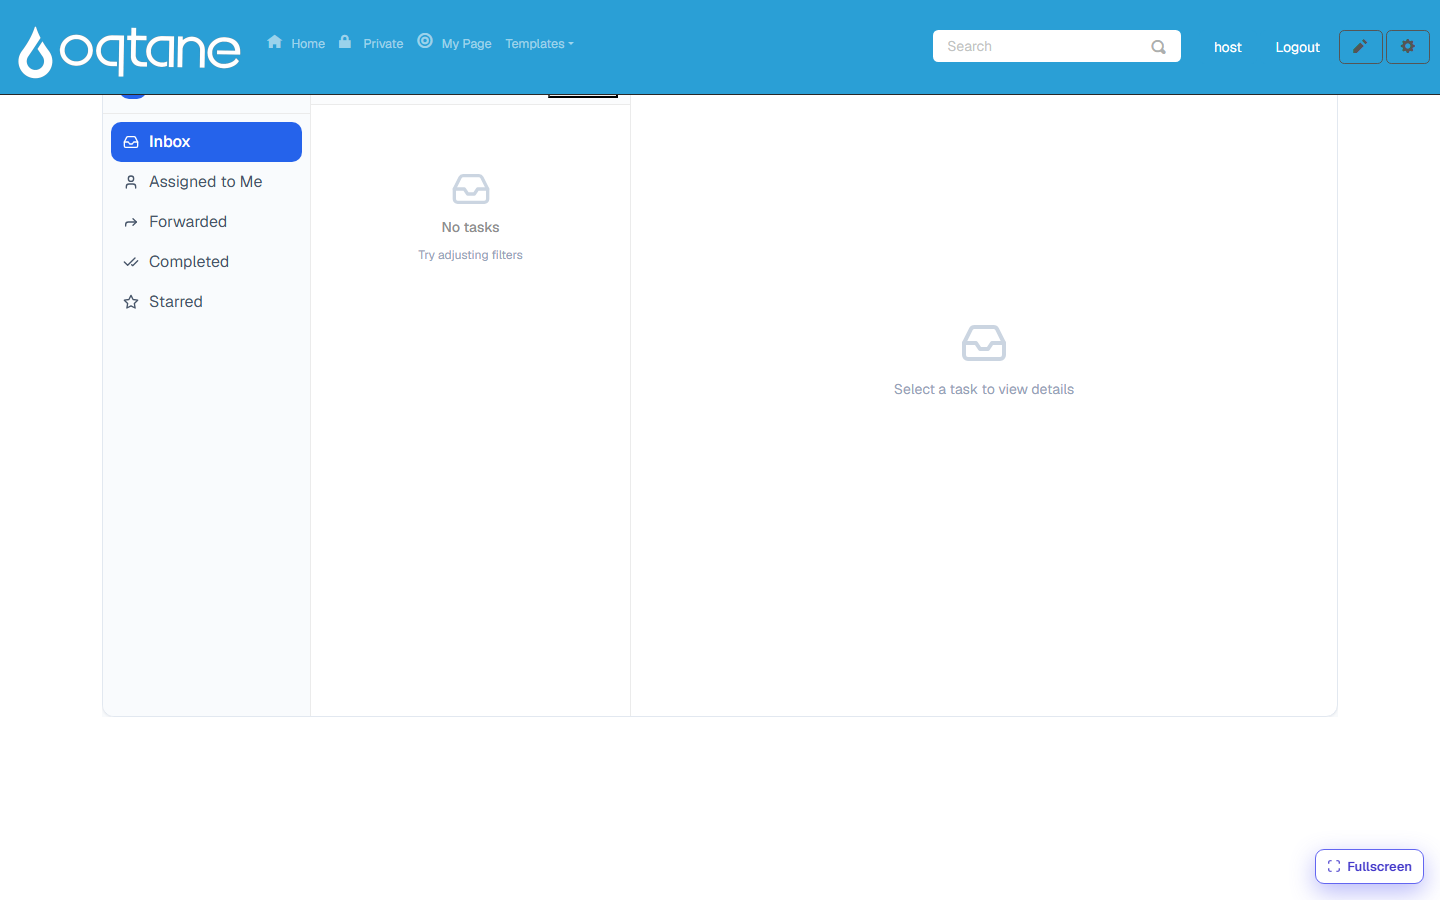Select Assigned to Me in the sidebar
1440x900 pixels.
point(206,182)
